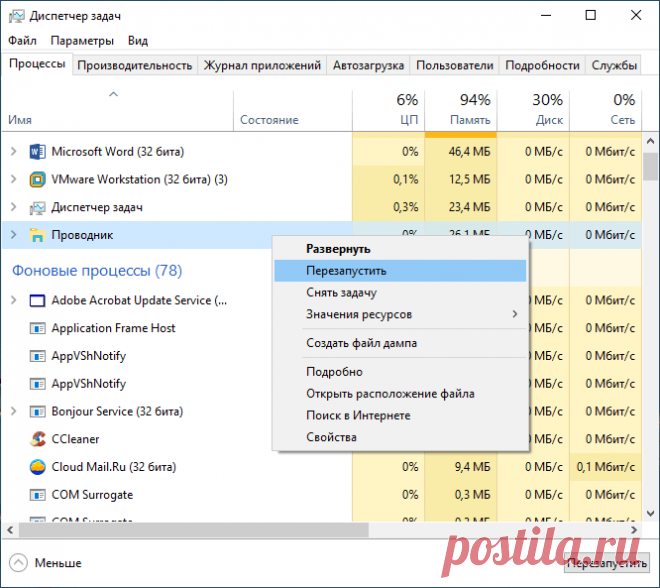Expand the Проводник process row
The width and height of the screenshot is (660, 588).
coord(13,235)
